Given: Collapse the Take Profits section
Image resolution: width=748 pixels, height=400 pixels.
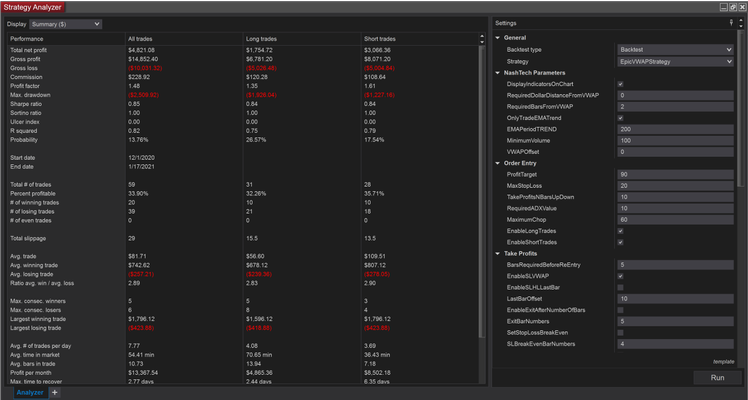Looking at the screenshot, I should pyautogui.click(x=499, y=253).
